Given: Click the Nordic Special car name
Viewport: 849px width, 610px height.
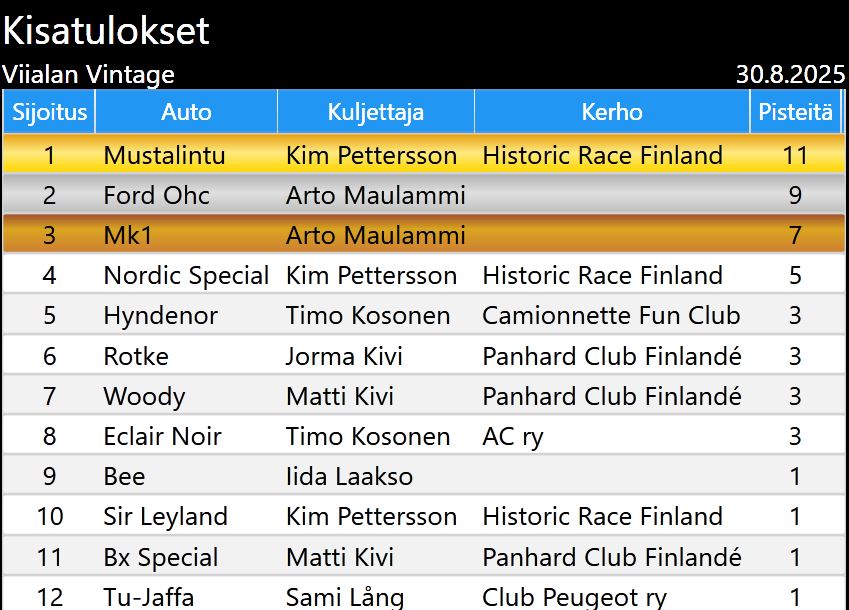Looking at the screenshot, I should click(x=186, y=275).
